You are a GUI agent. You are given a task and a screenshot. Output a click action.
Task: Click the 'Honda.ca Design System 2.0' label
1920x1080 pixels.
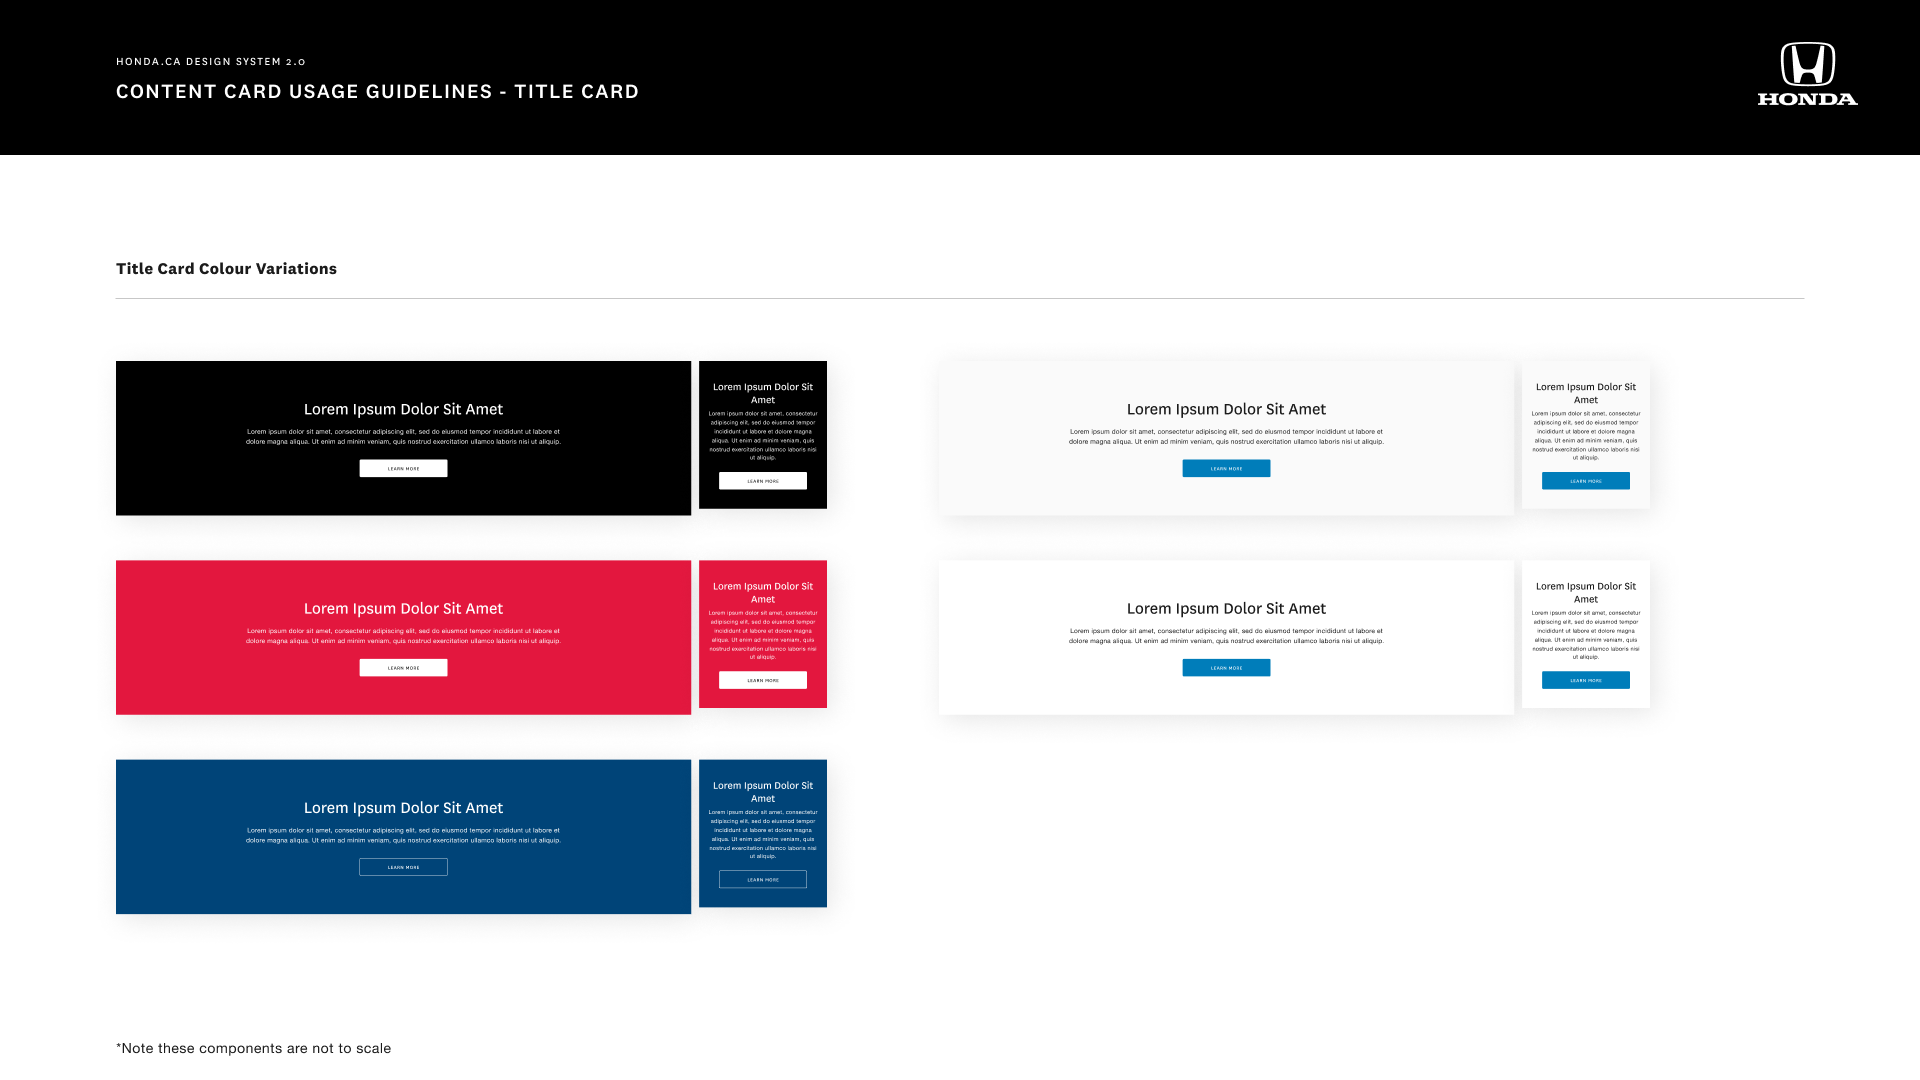(211, 61)
